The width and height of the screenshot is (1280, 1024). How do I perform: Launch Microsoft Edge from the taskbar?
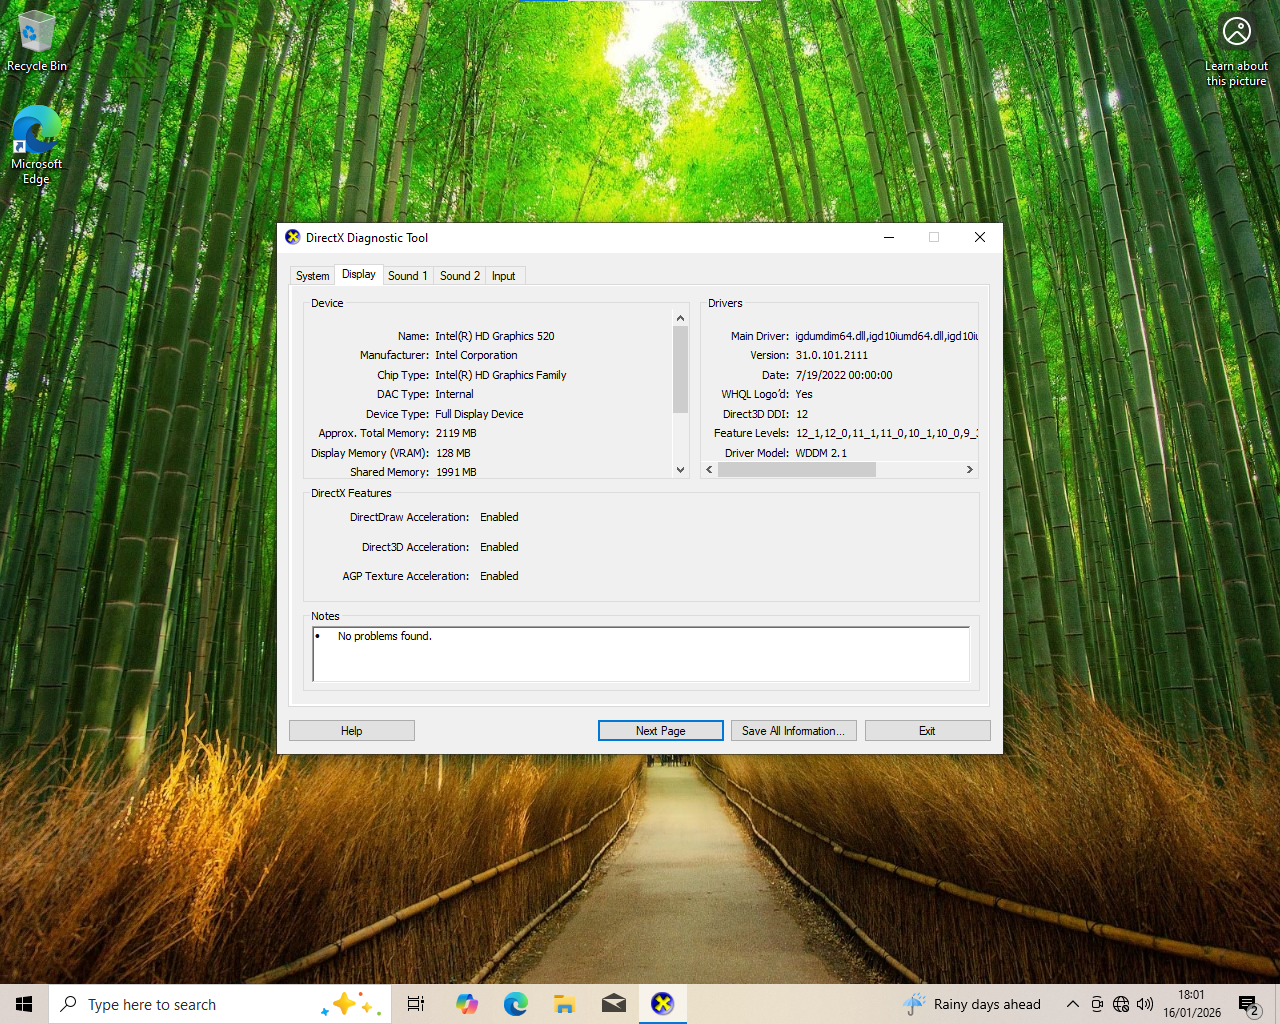tap(515, 1004)
